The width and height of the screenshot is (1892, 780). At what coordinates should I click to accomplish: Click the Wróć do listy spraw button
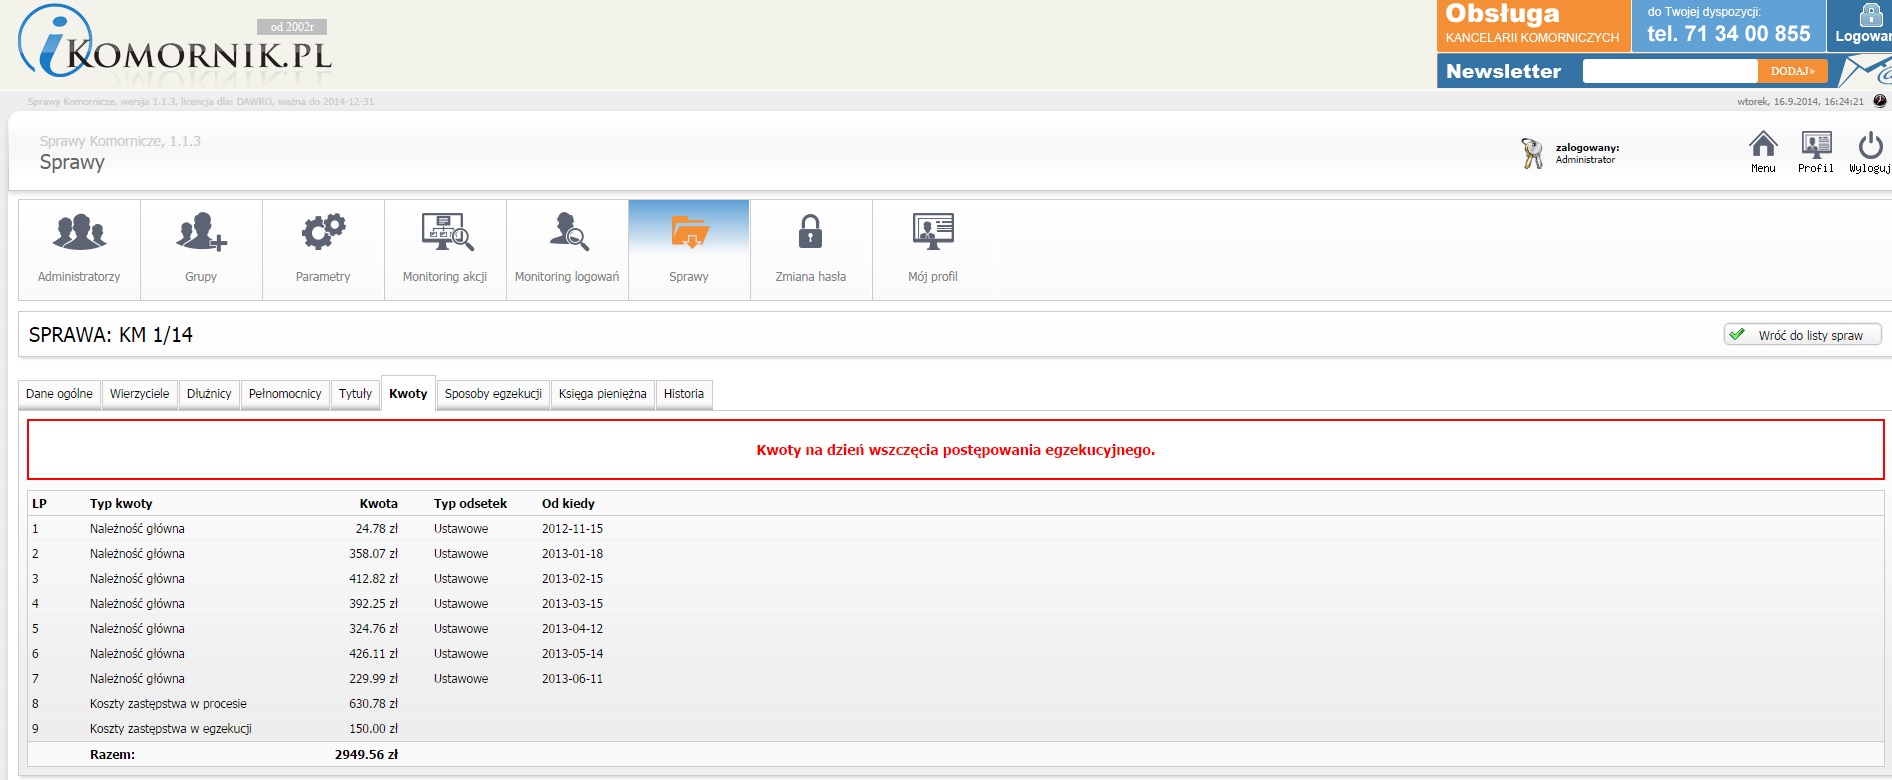click(x=1802, y=335)
